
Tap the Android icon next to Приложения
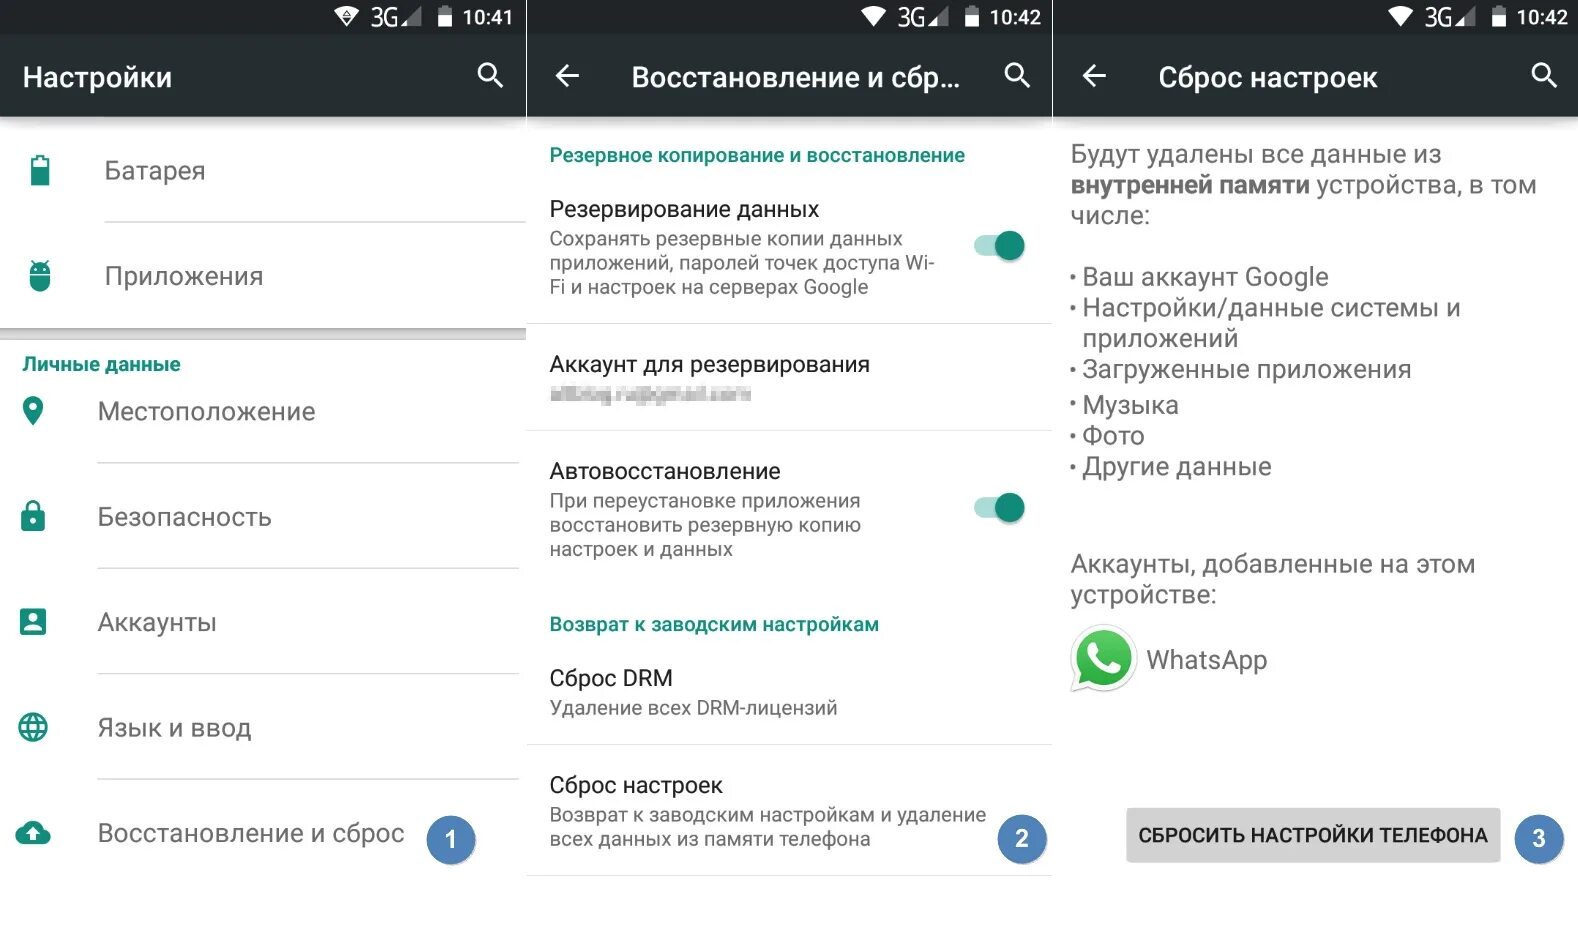[x=40, y=276]
